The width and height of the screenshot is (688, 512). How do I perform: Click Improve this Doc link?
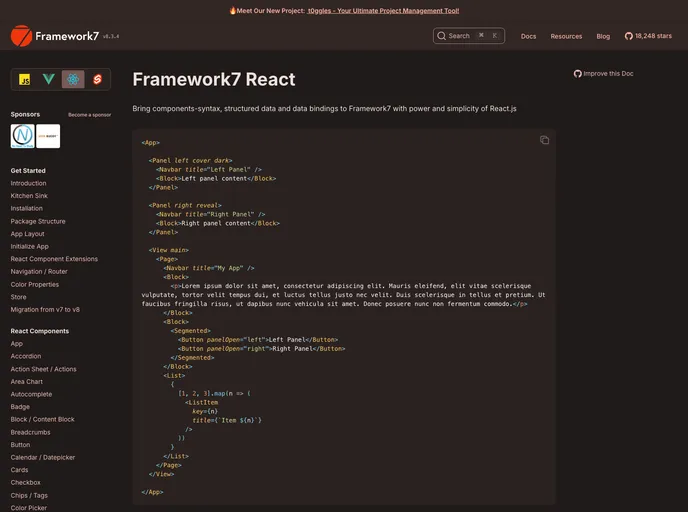tap(603, 74)
